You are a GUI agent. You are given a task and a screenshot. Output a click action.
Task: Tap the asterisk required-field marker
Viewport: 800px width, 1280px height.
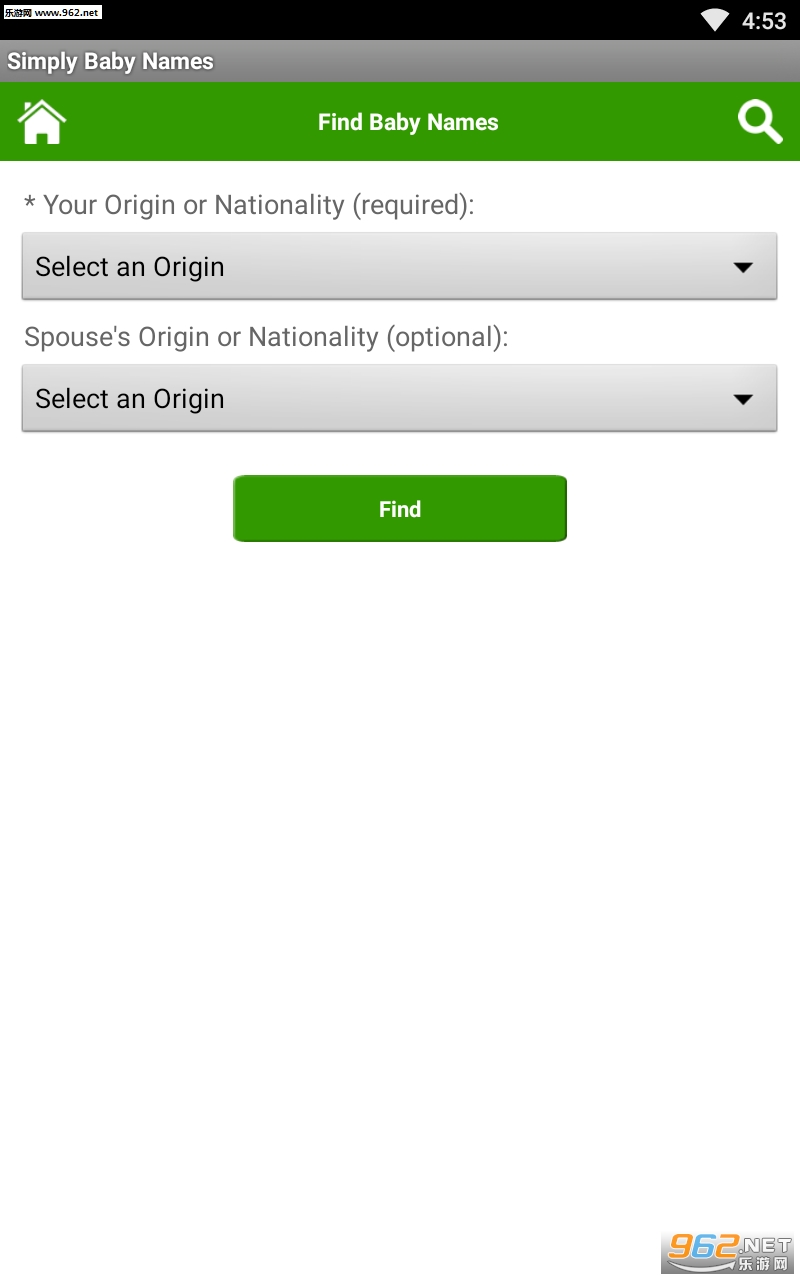(30, 205)
